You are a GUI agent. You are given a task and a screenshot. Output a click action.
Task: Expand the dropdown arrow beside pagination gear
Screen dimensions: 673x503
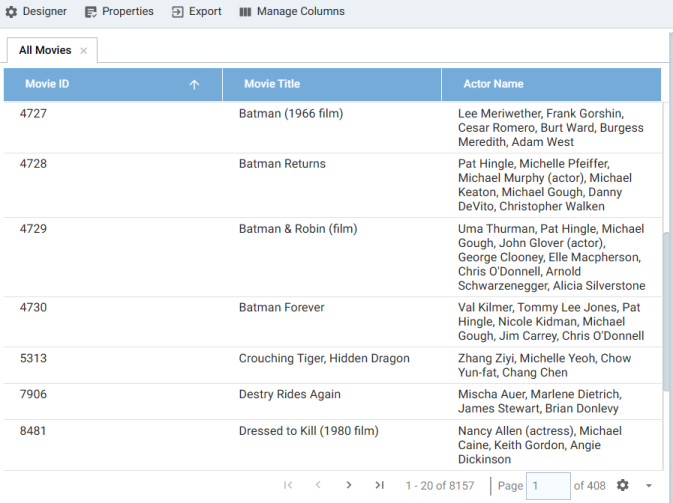[x=649, y=485]
